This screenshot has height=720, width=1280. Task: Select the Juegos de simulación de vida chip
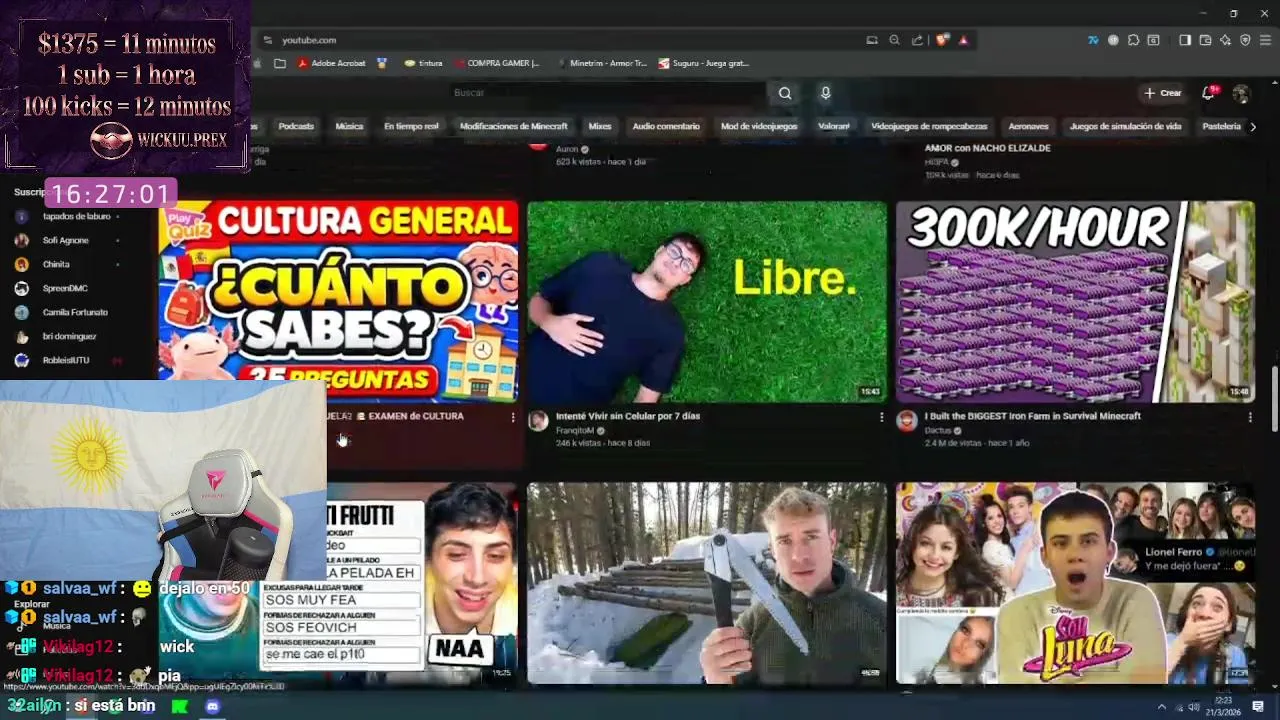click(1125, 126)
